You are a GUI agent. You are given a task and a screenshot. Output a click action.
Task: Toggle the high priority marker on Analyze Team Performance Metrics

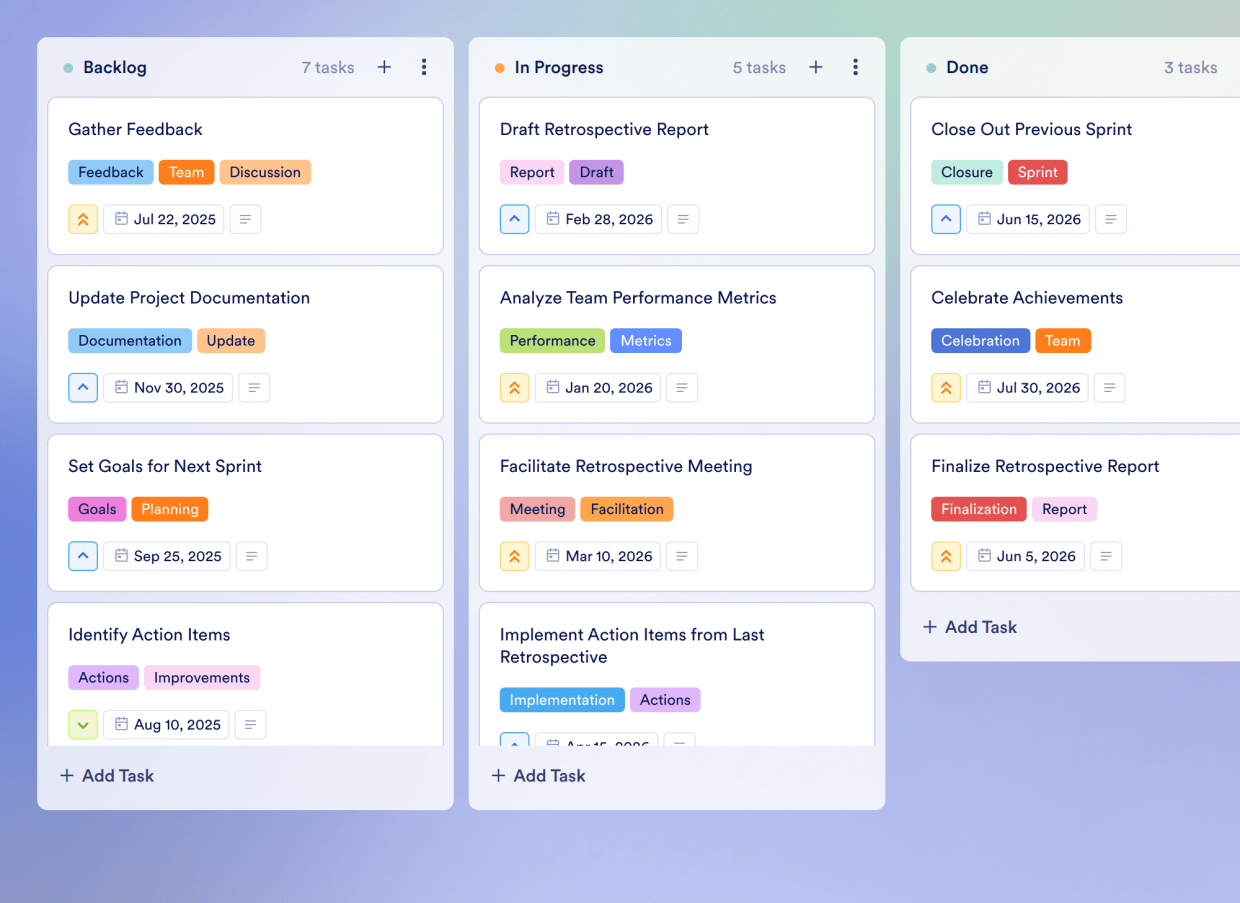click(x=514, y=387)
